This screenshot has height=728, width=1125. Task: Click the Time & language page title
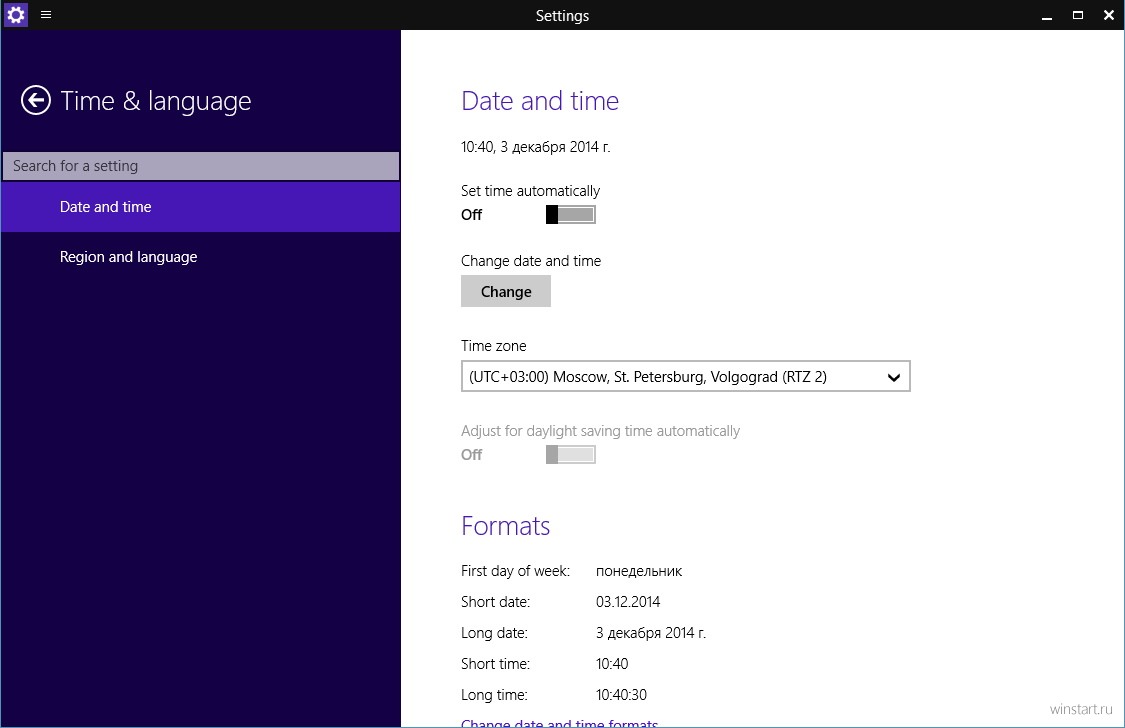(156, 101)
